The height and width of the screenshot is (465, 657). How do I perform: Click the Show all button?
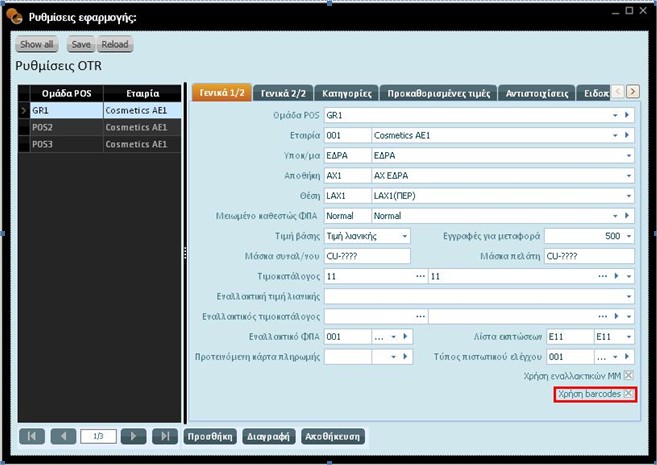37,44
